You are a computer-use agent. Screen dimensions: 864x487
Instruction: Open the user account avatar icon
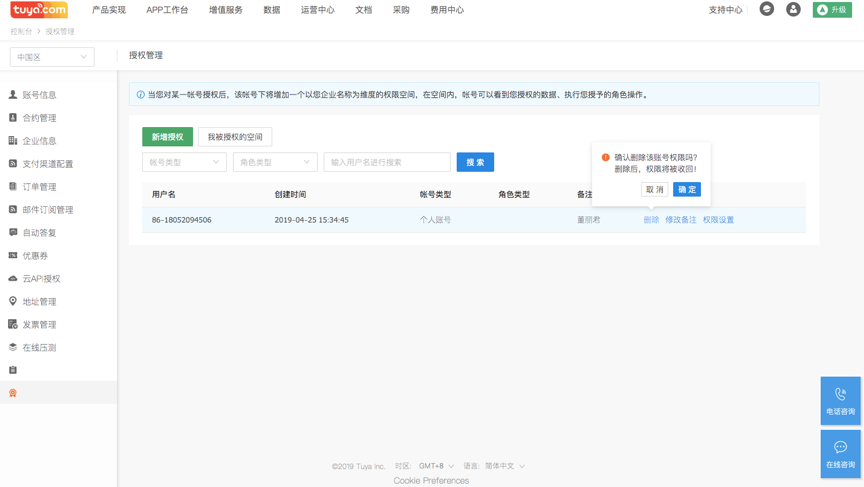(x=793, y=9)
